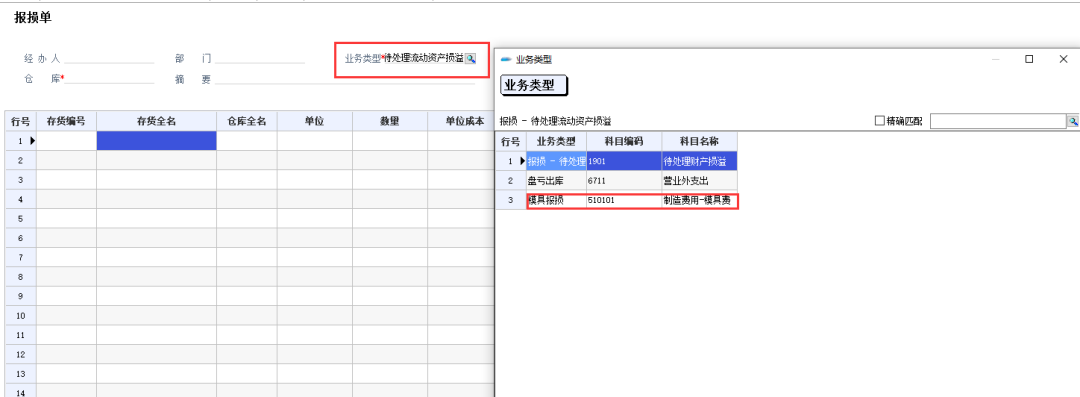Click the 业务类型 dialog title icon
The image size is (1080, 397).
[x=506, y=60]
